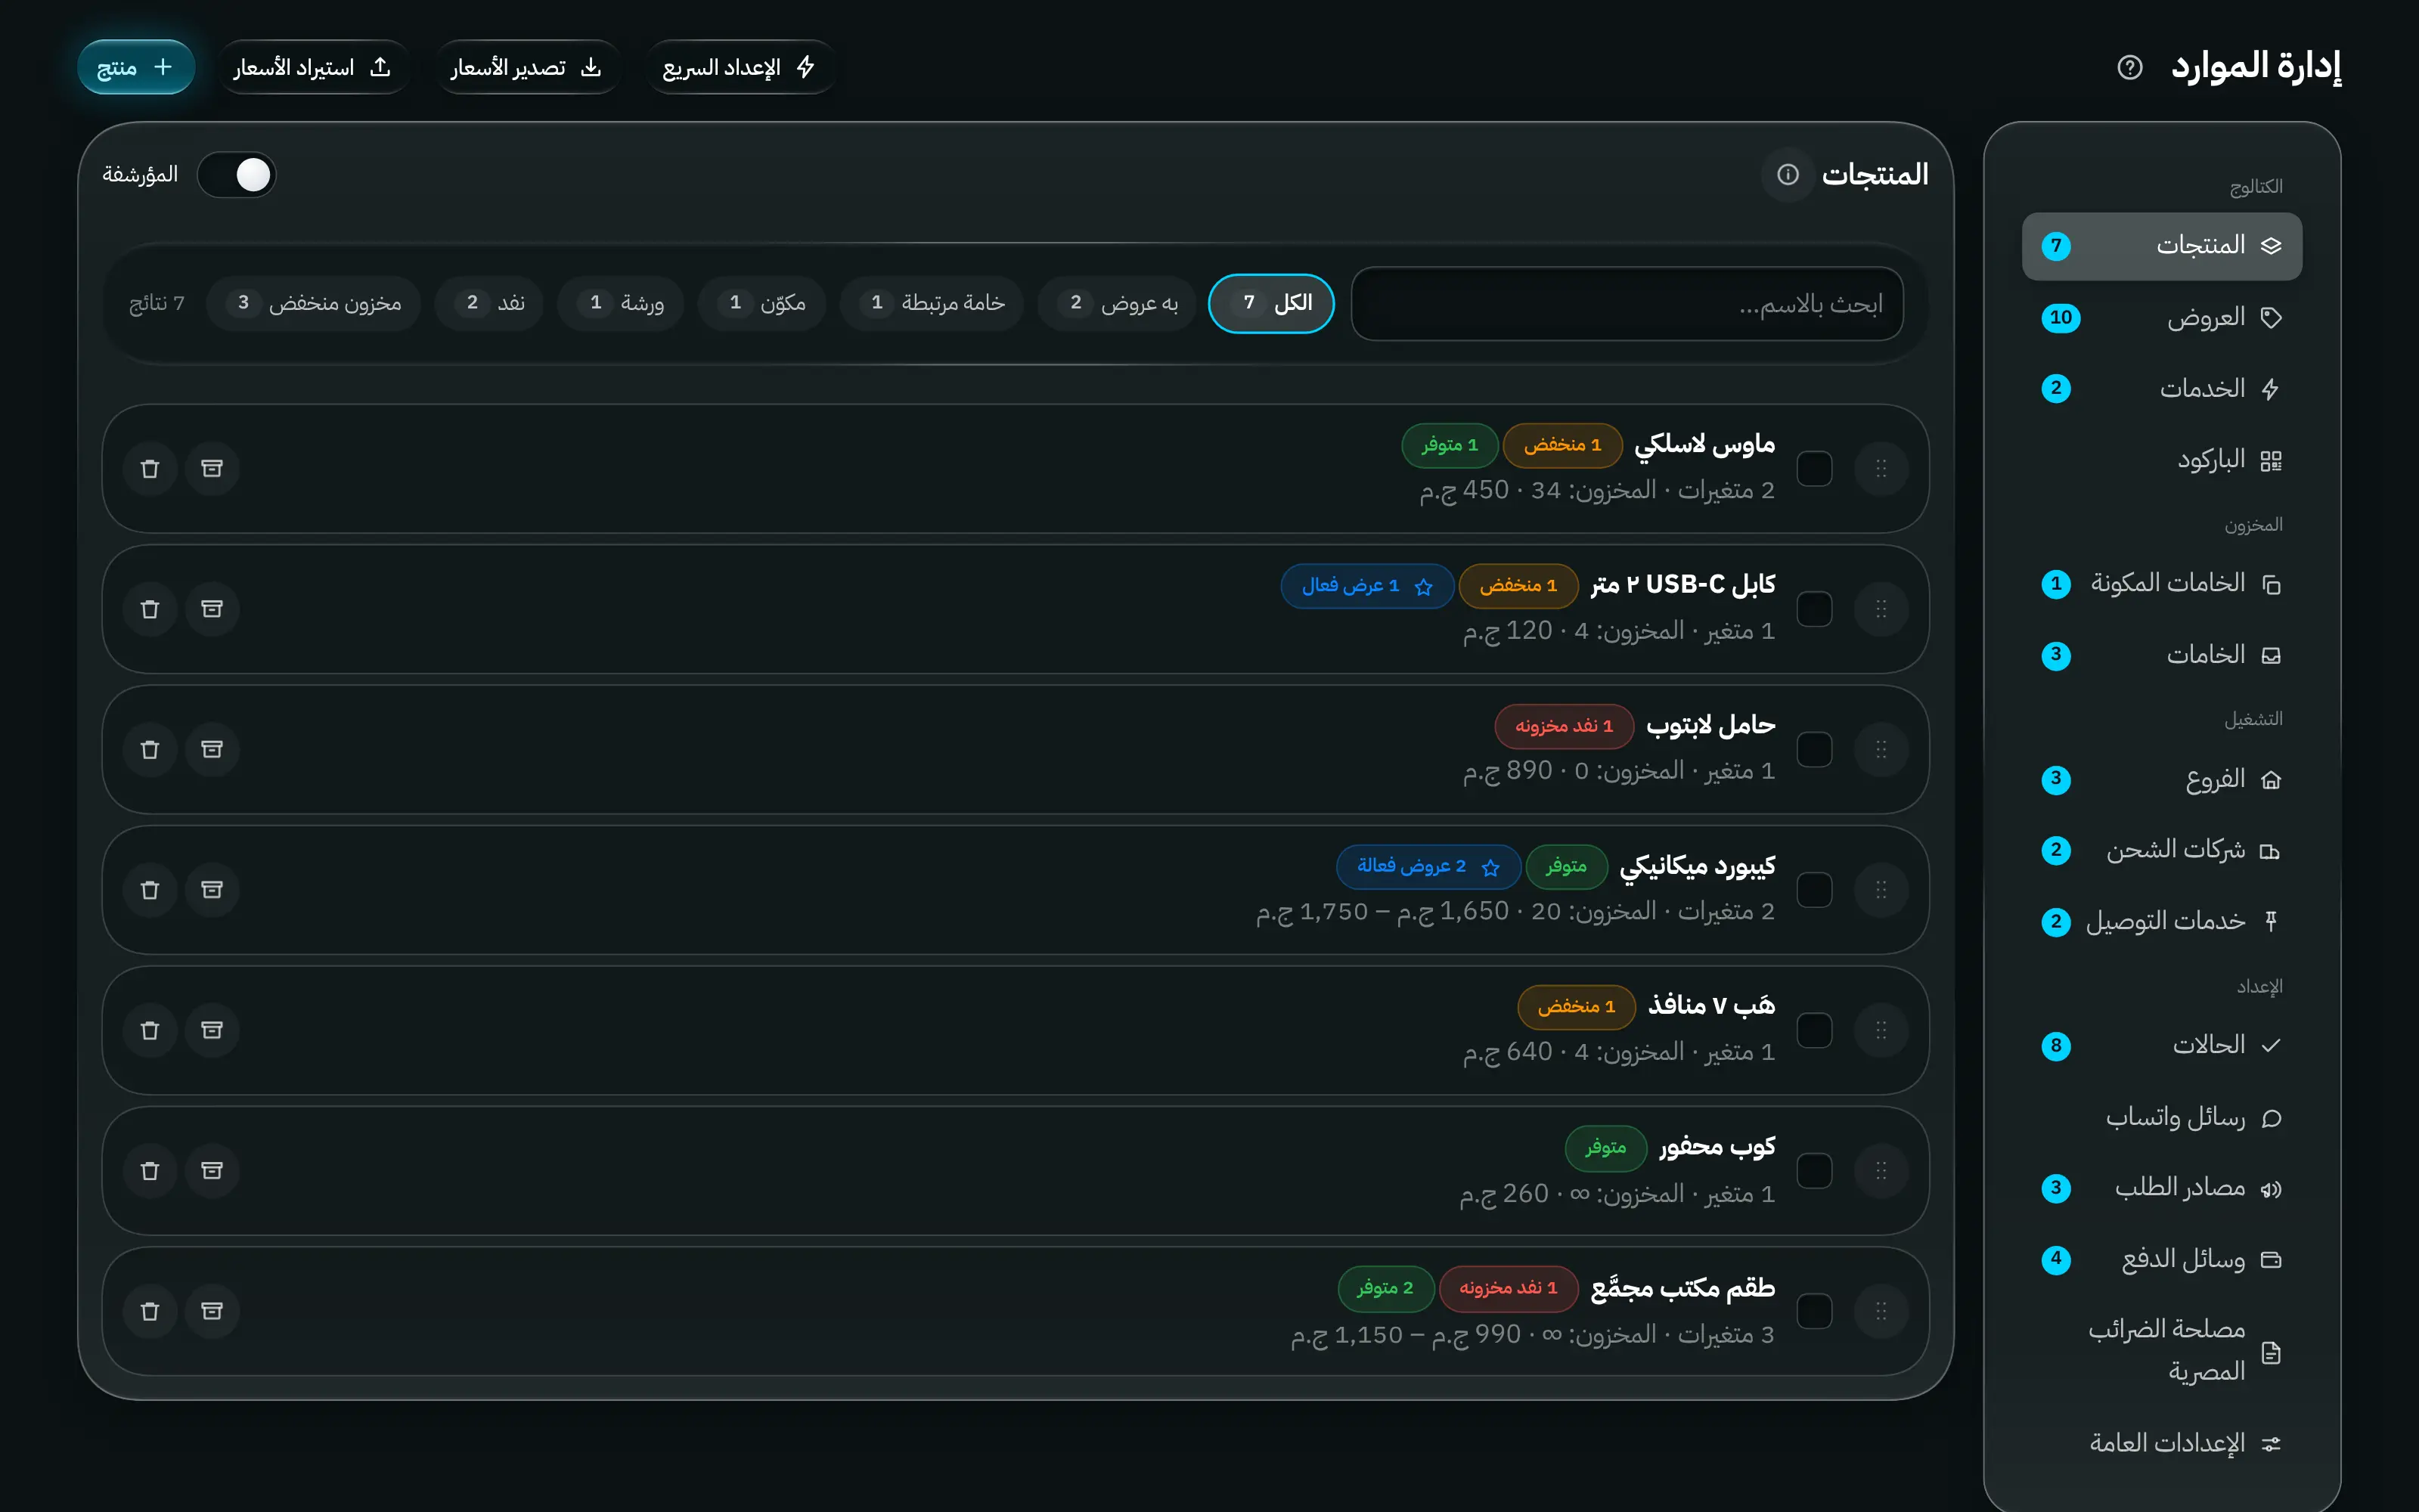Check the طقم مكتب مجمَّع product checkbox
Screen dimensions: 2419x1512
pyautogui.click(x=1814, y=1311)
